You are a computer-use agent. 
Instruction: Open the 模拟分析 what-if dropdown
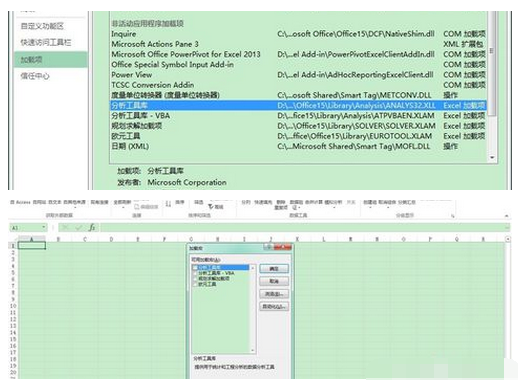(x=333, y=203)
